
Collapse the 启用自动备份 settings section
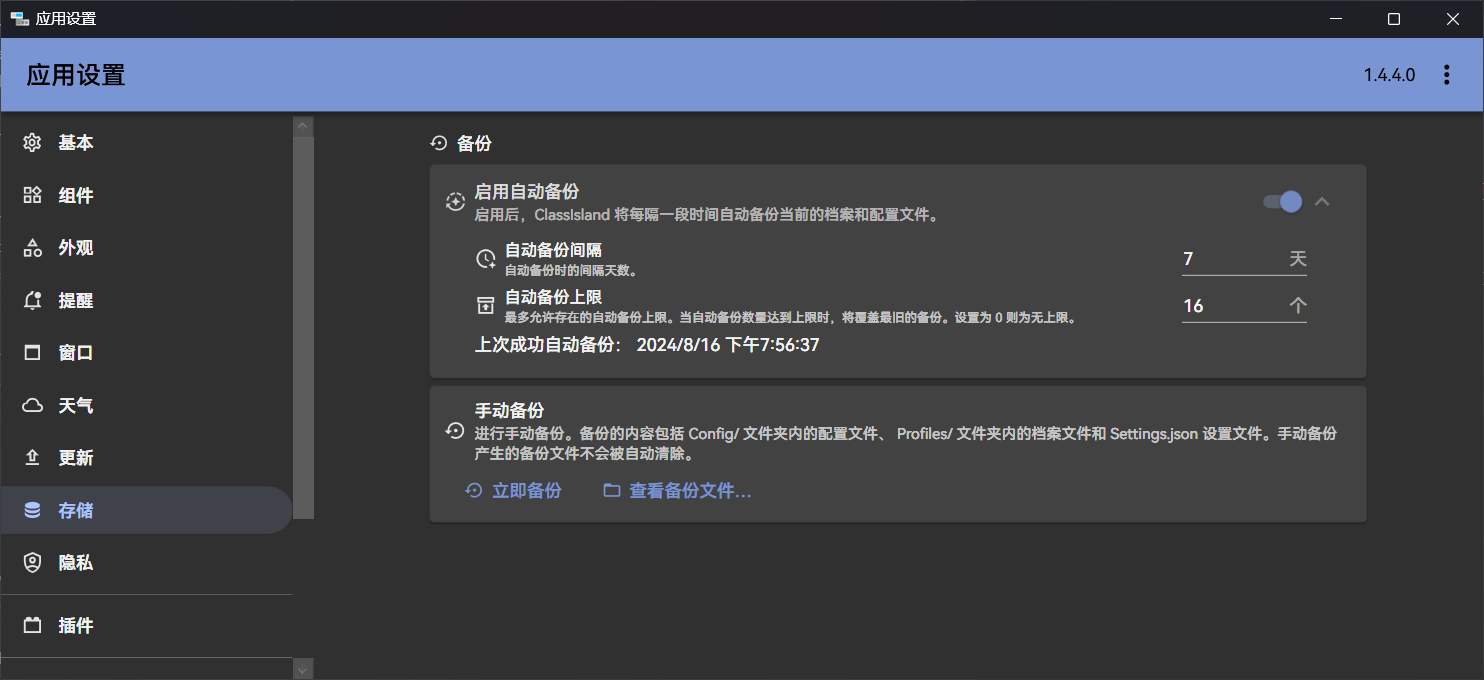1322,202
